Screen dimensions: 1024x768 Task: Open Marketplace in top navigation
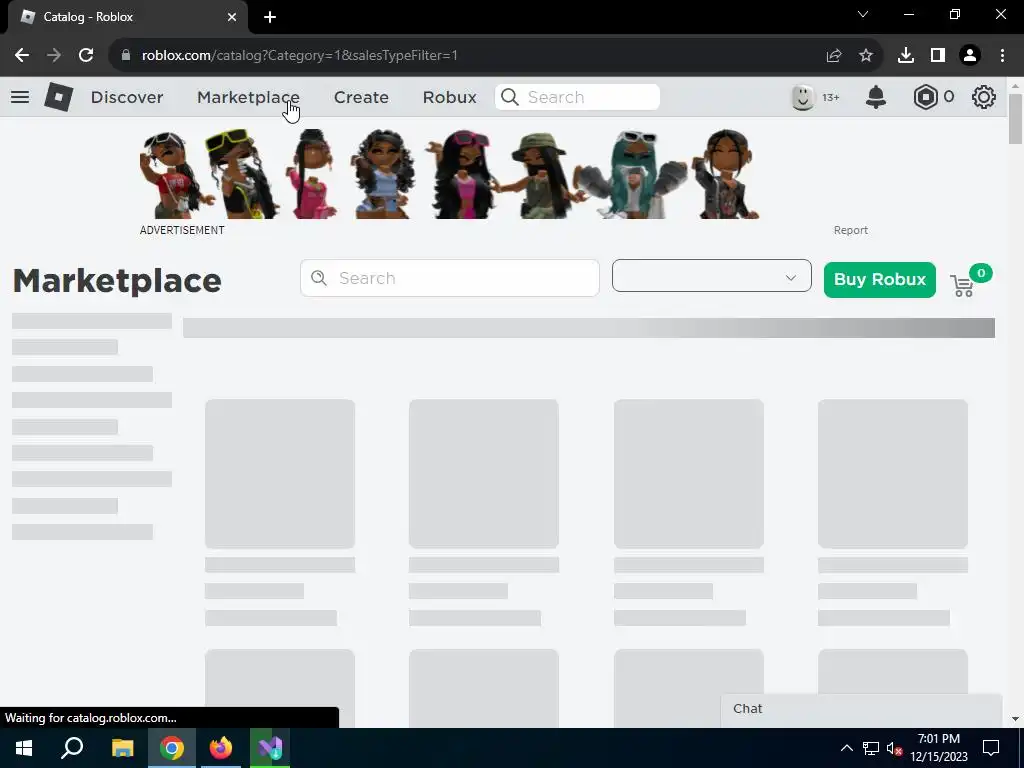click(248, 97)
